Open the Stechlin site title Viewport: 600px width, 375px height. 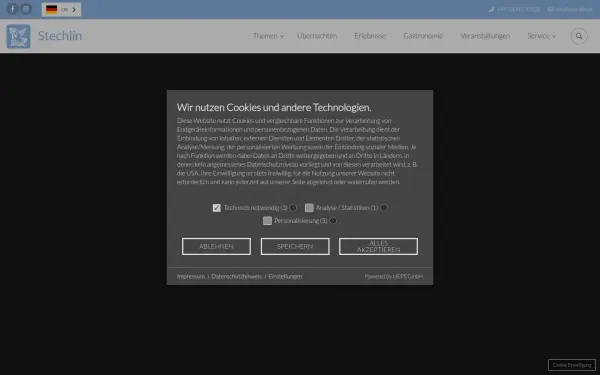pyautogui.click(x=60, y=36)
